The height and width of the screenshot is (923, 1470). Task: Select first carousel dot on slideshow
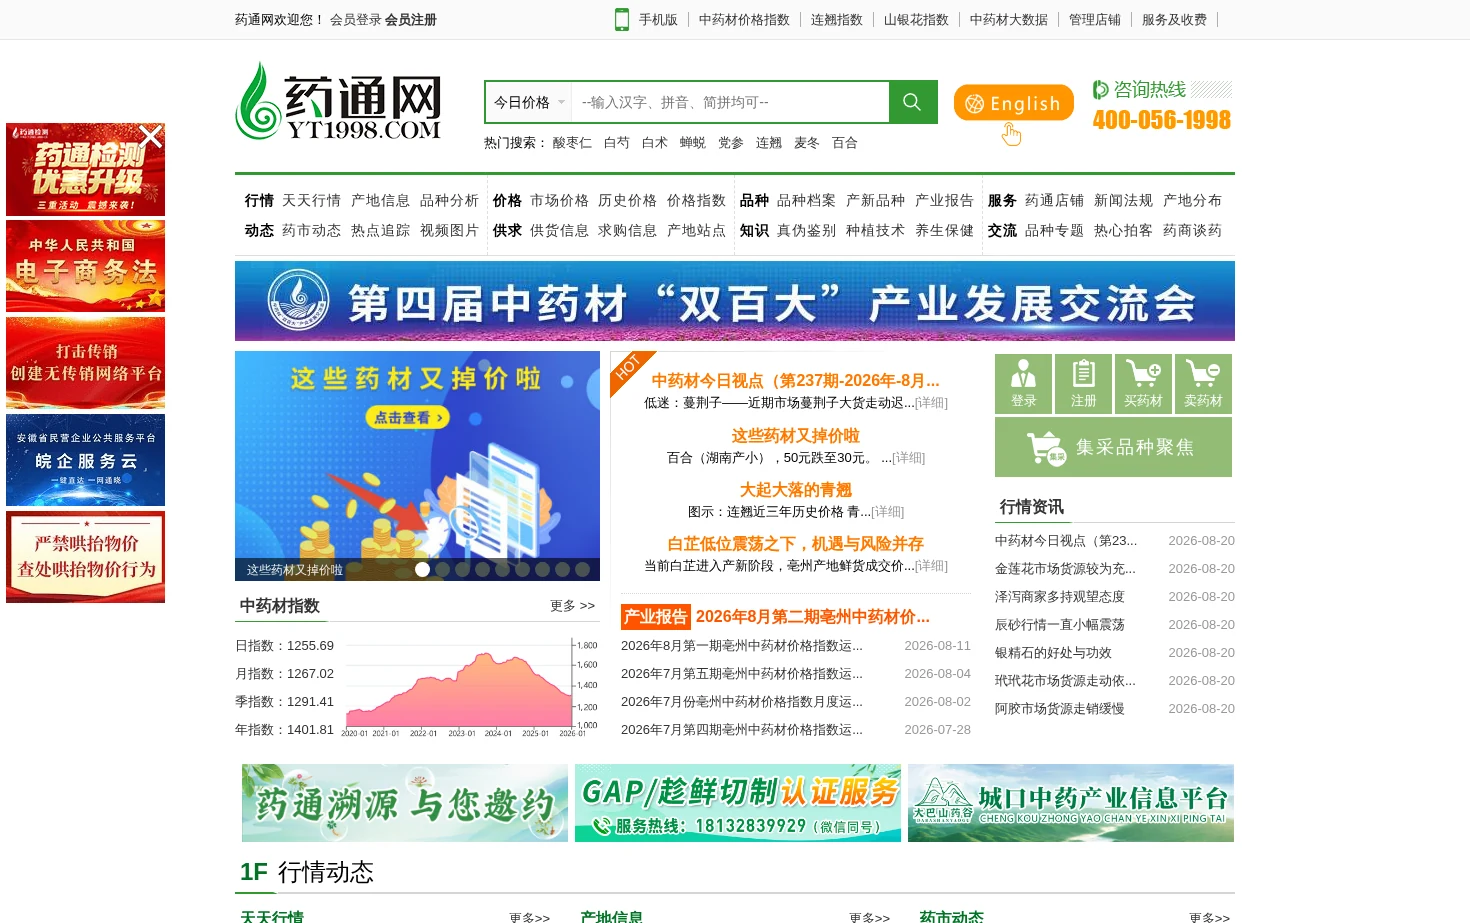422,569
